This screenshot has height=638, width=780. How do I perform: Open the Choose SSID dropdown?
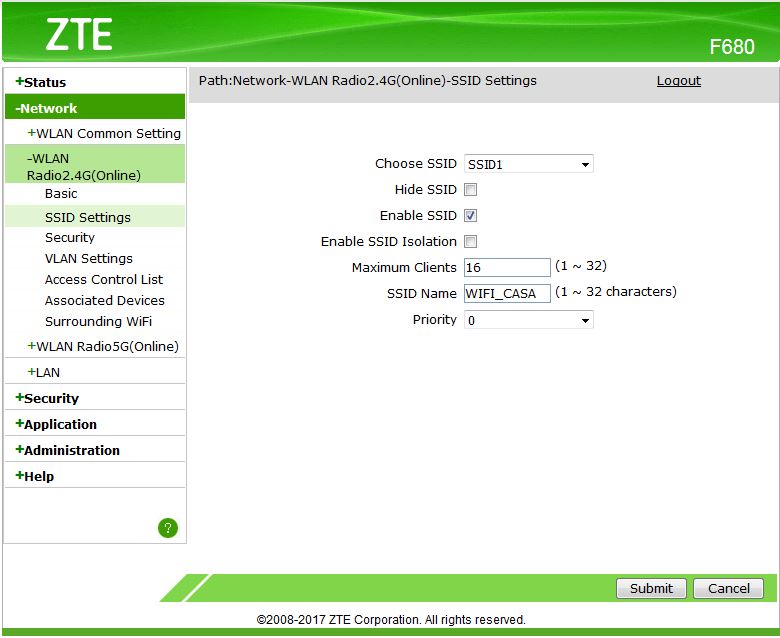(528, 164)
